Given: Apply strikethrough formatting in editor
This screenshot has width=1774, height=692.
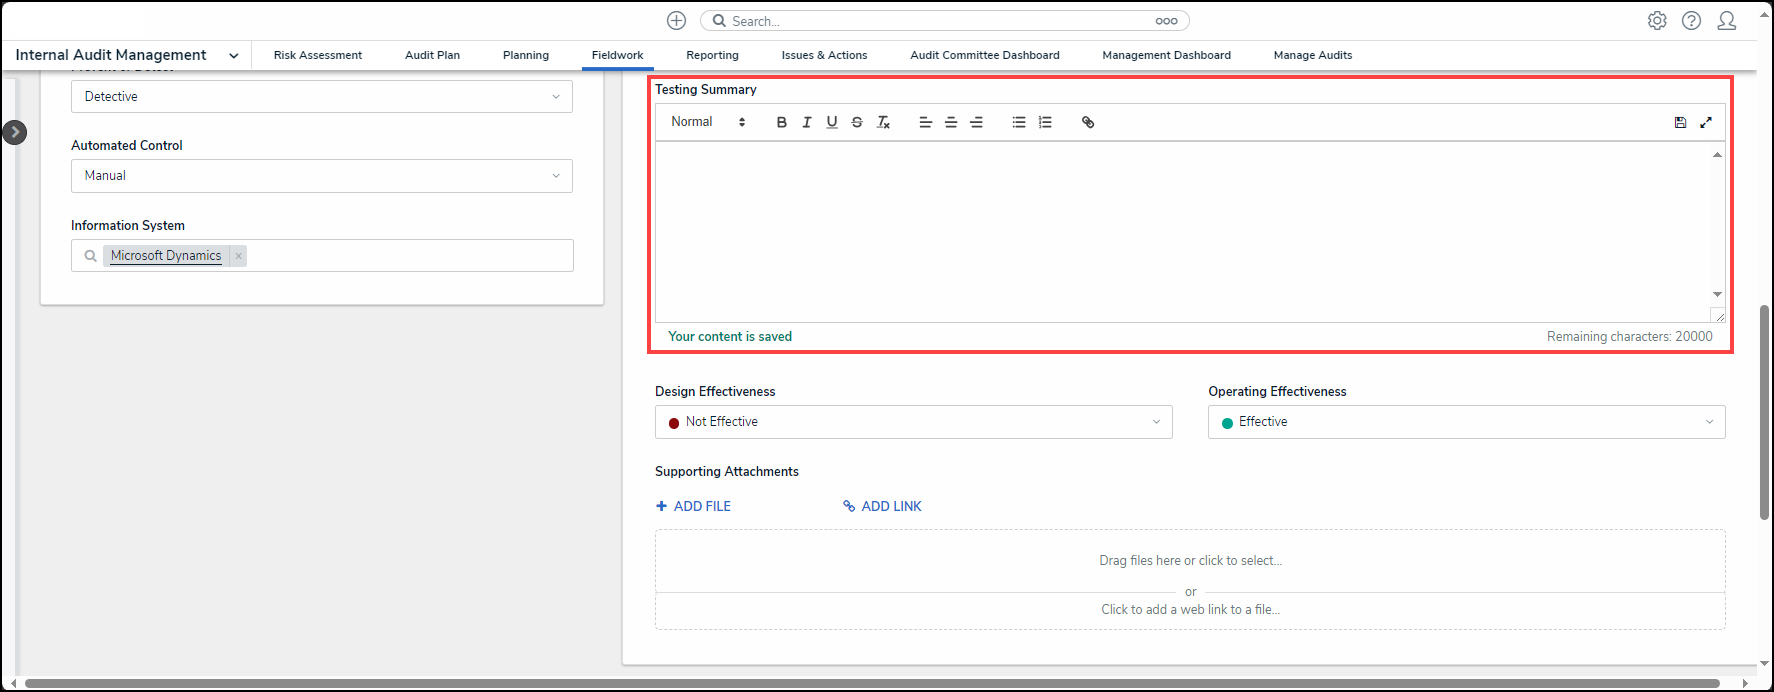Looking at the screenshot, I should coord(857,122).
